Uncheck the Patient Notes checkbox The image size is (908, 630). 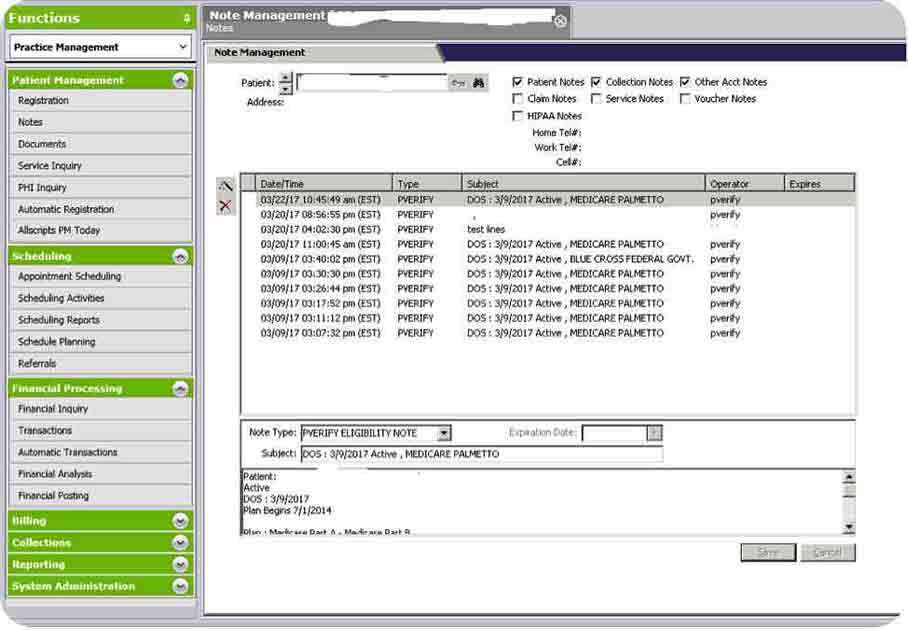[x=517, y=81]
